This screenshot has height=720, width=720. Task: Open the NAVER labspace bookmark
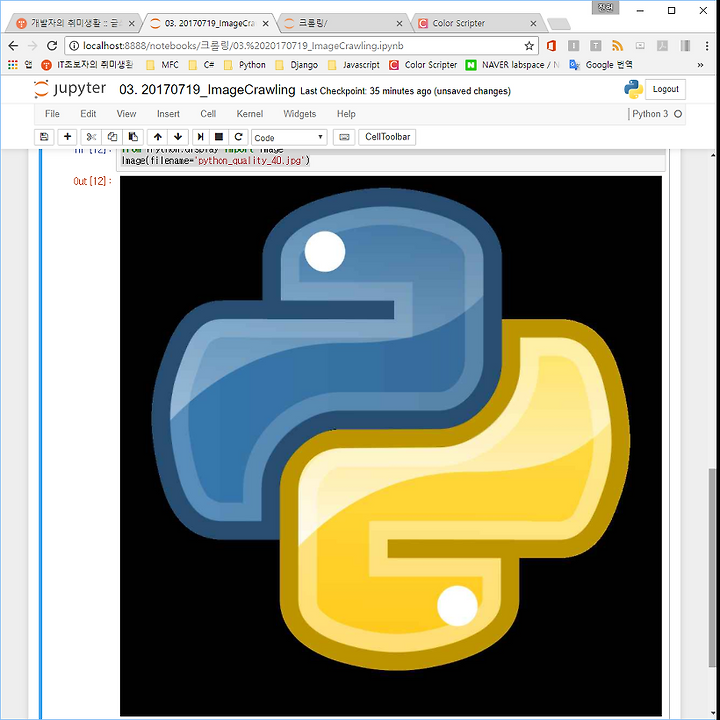pyautogui.click(x=512, y=65)
